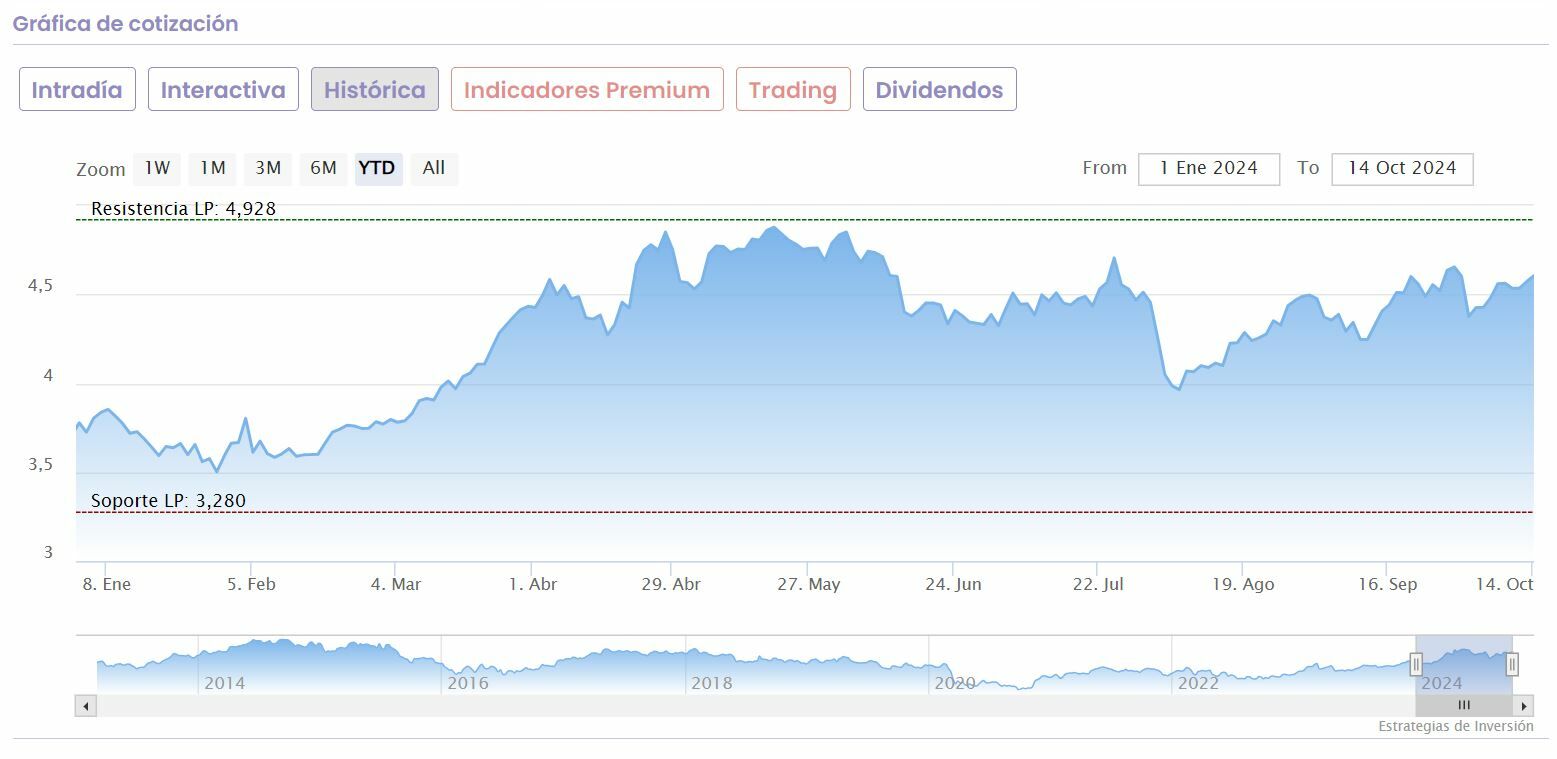Select the 3M zoom range
The height and width of the screenshot is (759, 1557).
(268, 168)
